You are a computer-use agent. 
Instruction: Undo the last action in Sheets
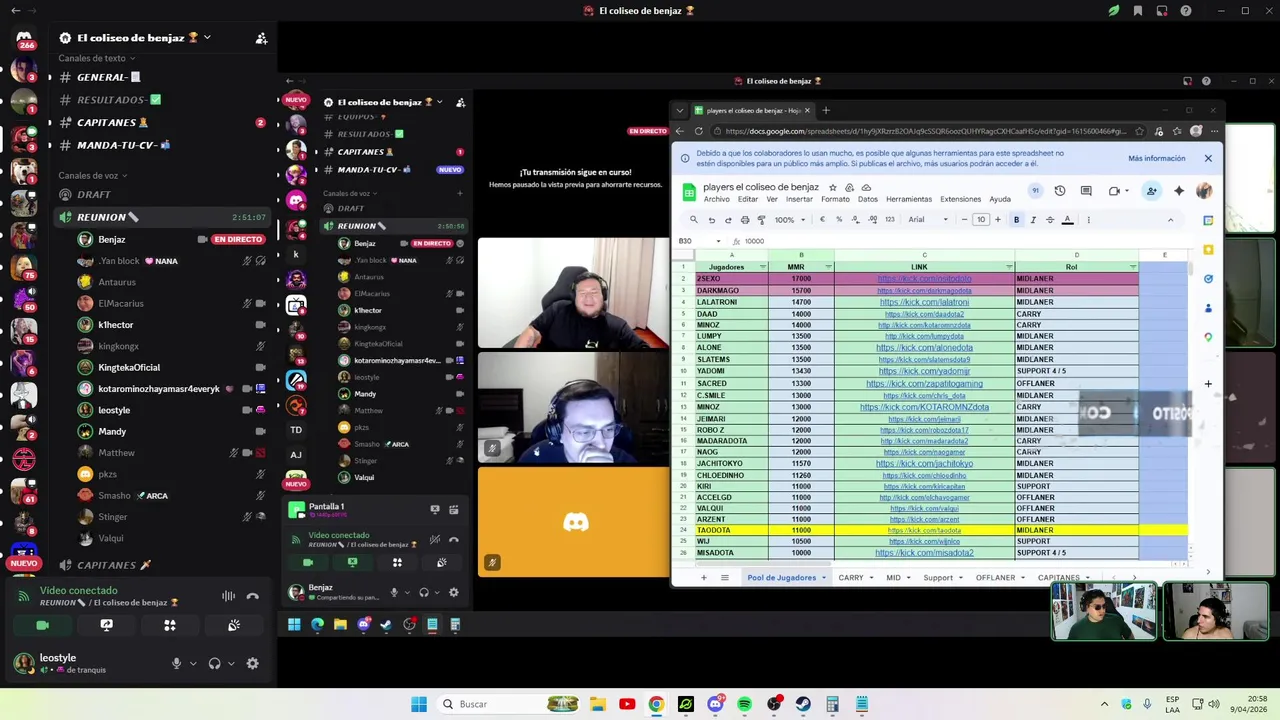coord(711,220)
